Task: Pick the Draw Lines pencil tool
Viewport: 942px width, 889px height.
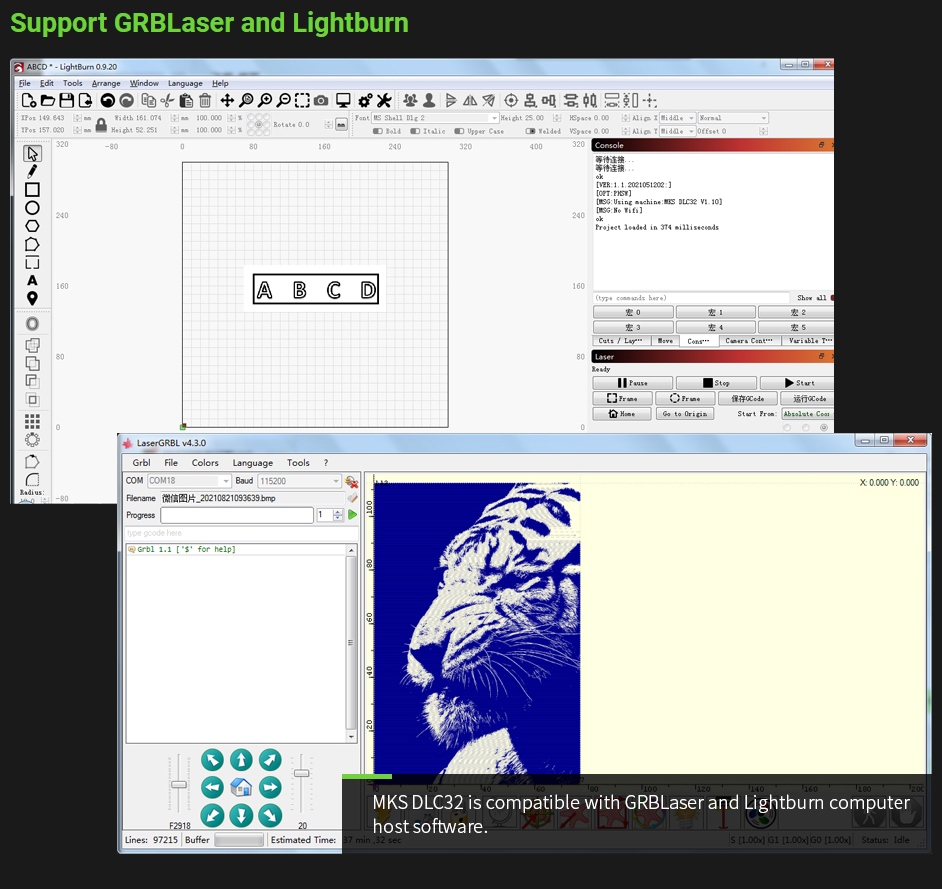Action: coord(32,172)
